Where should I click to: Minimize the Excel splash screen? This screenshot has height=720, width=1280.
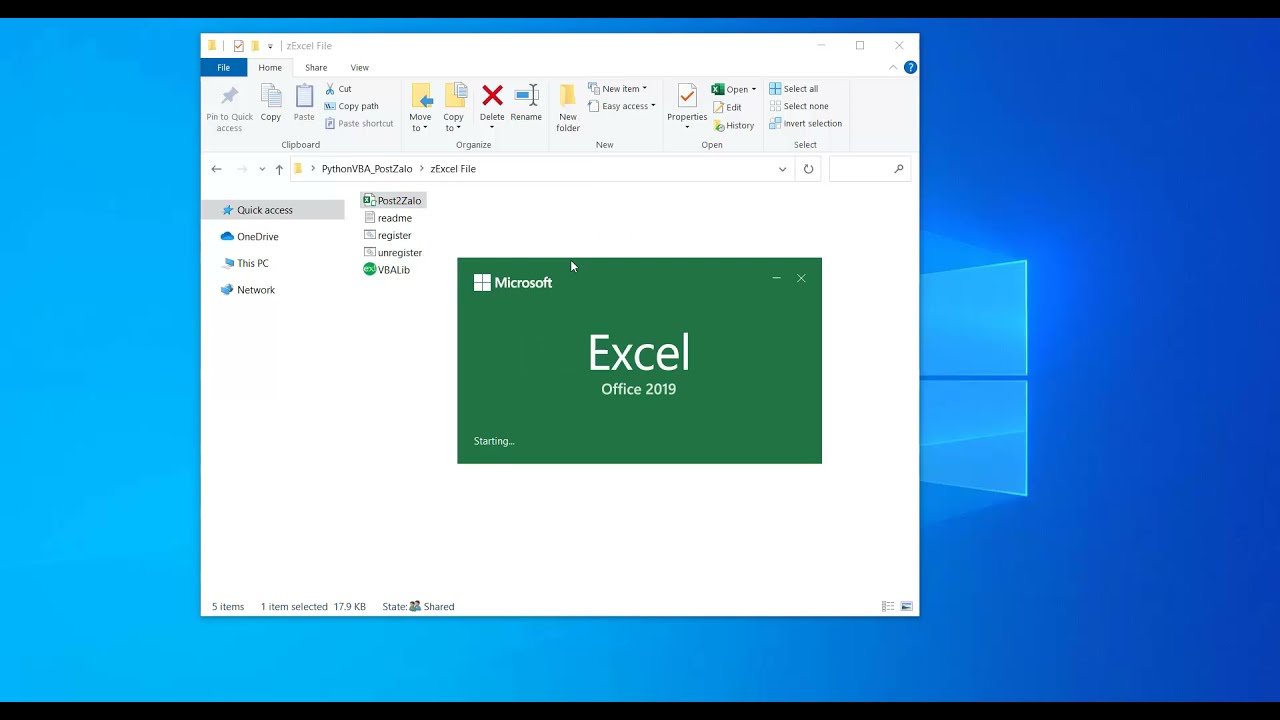(776, 278)
